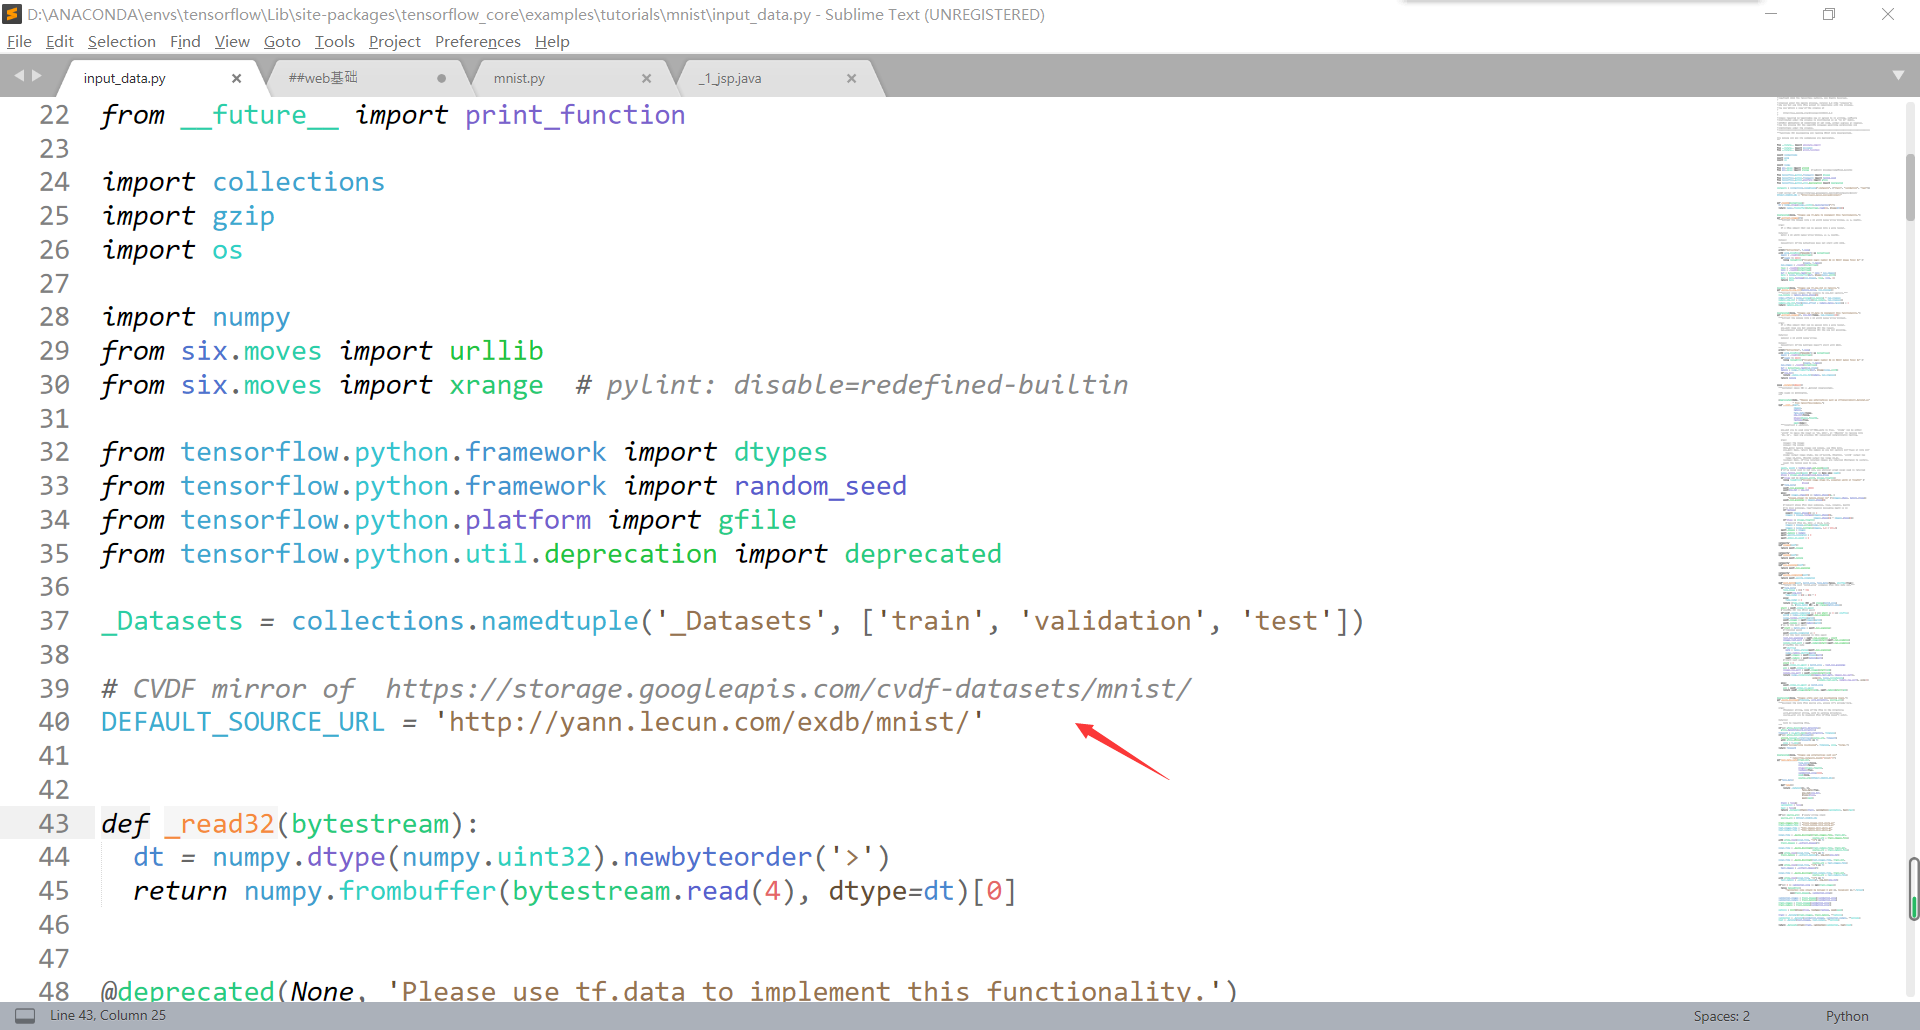Place cursor on 'gfile' at line 34
The height and width of the screenshot is (1030, 1920).
(757, 520)
